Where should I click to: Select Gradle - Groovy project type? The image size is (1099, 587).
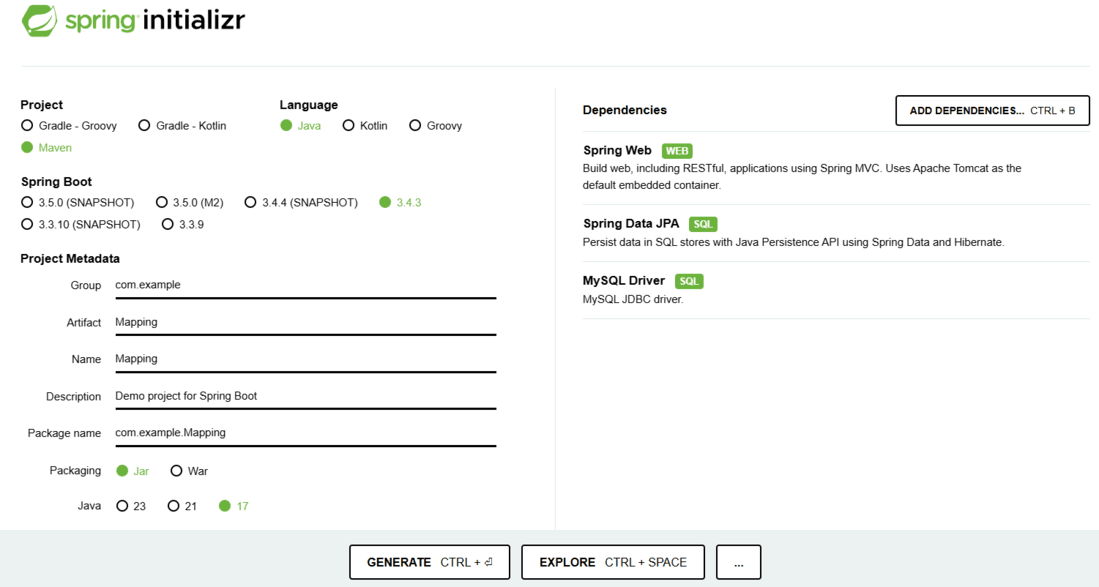click(69, 125)
